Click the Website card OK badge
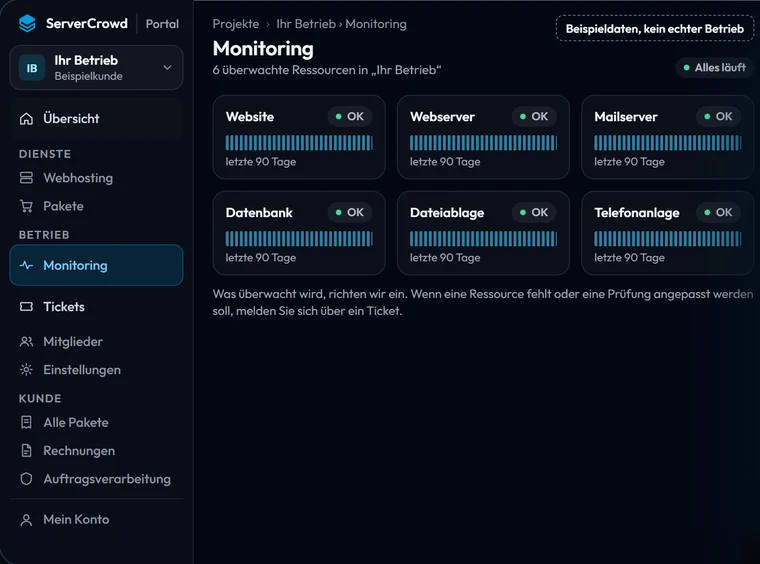This screenshot has height=564, width=760. point(349,117)
